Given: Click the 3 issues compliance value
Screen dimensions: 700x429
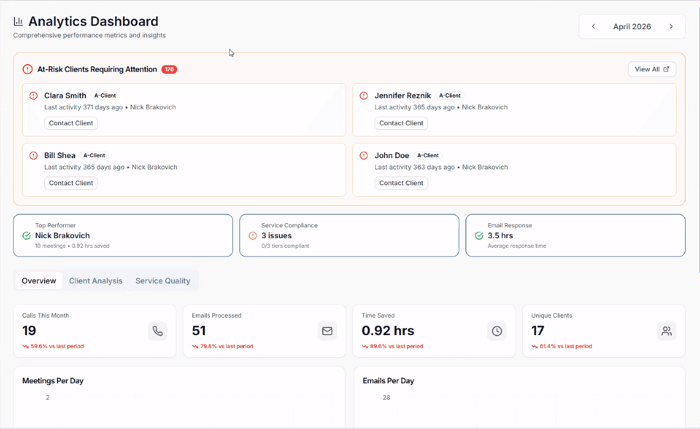Looking at the screenshot, I should 276,236.
